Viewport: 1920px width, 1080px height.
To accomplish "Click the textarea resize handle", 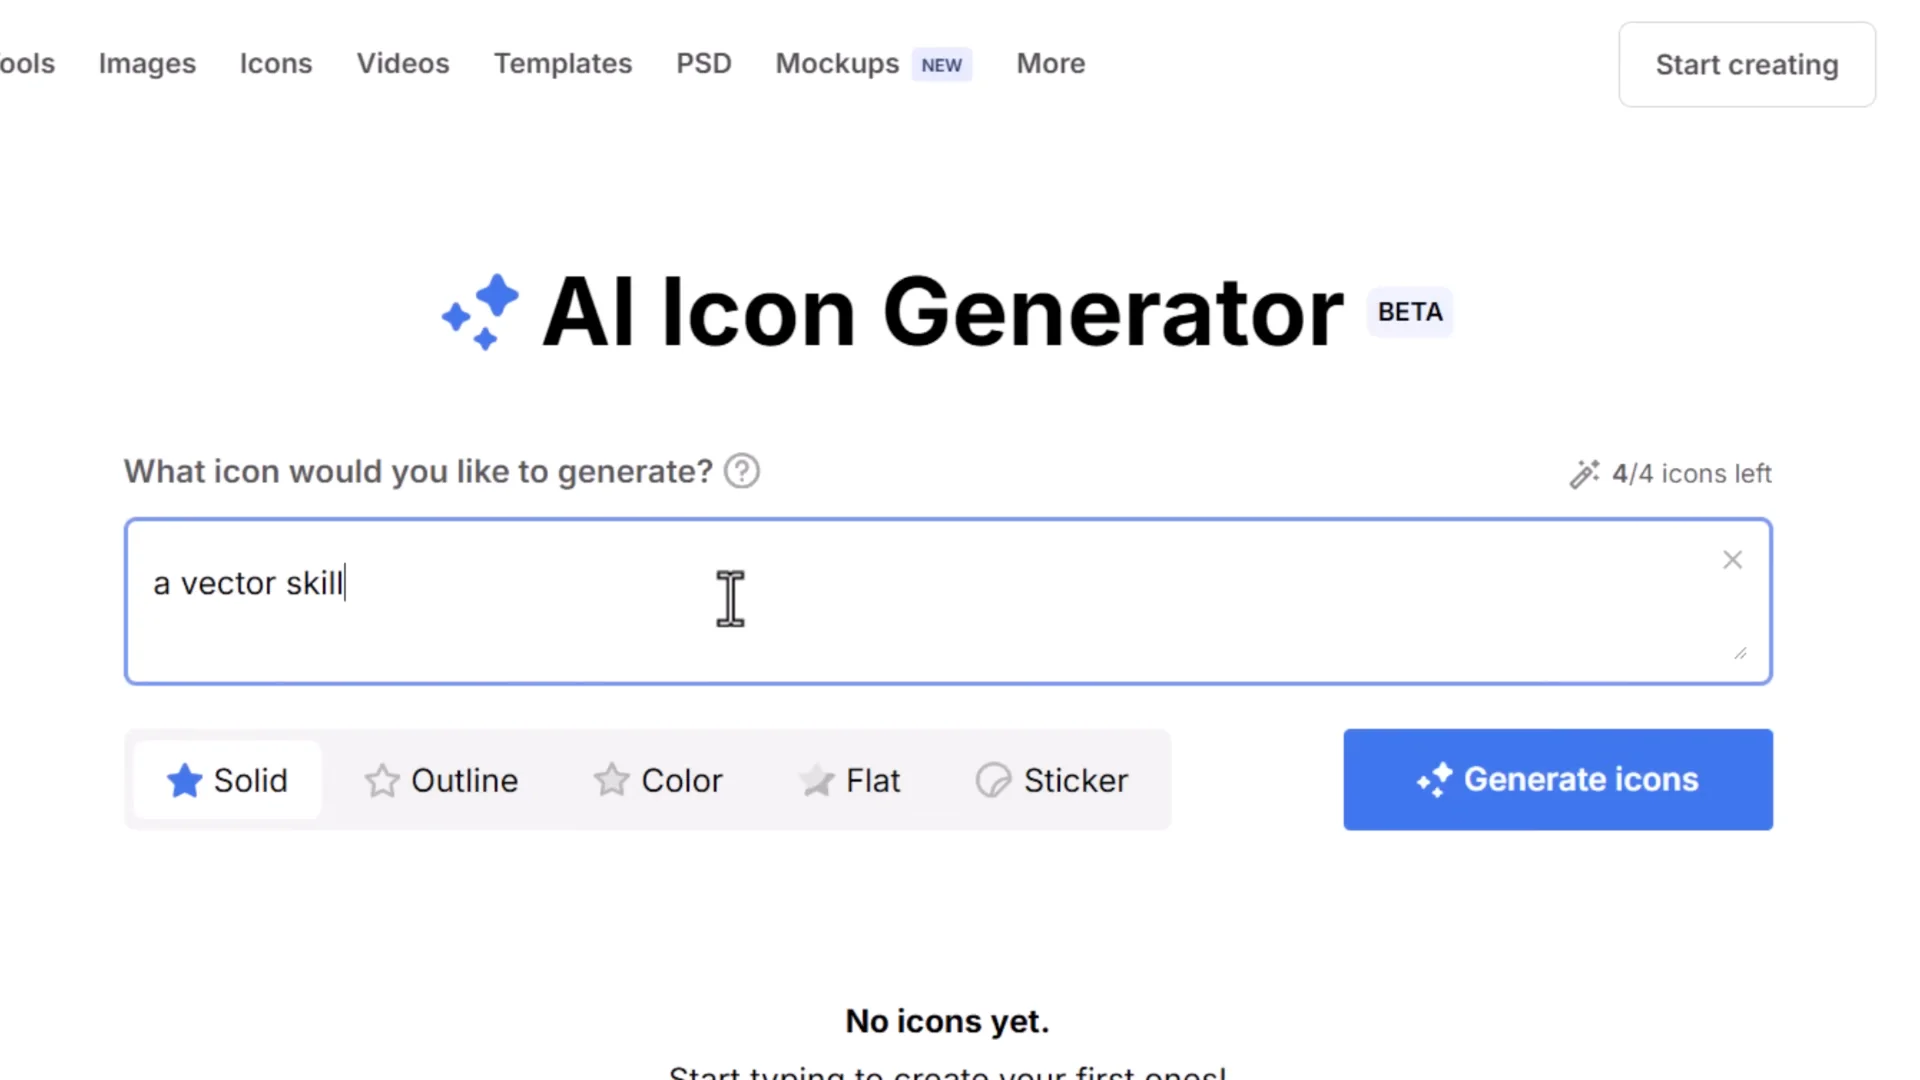I will click(1740, 653).
